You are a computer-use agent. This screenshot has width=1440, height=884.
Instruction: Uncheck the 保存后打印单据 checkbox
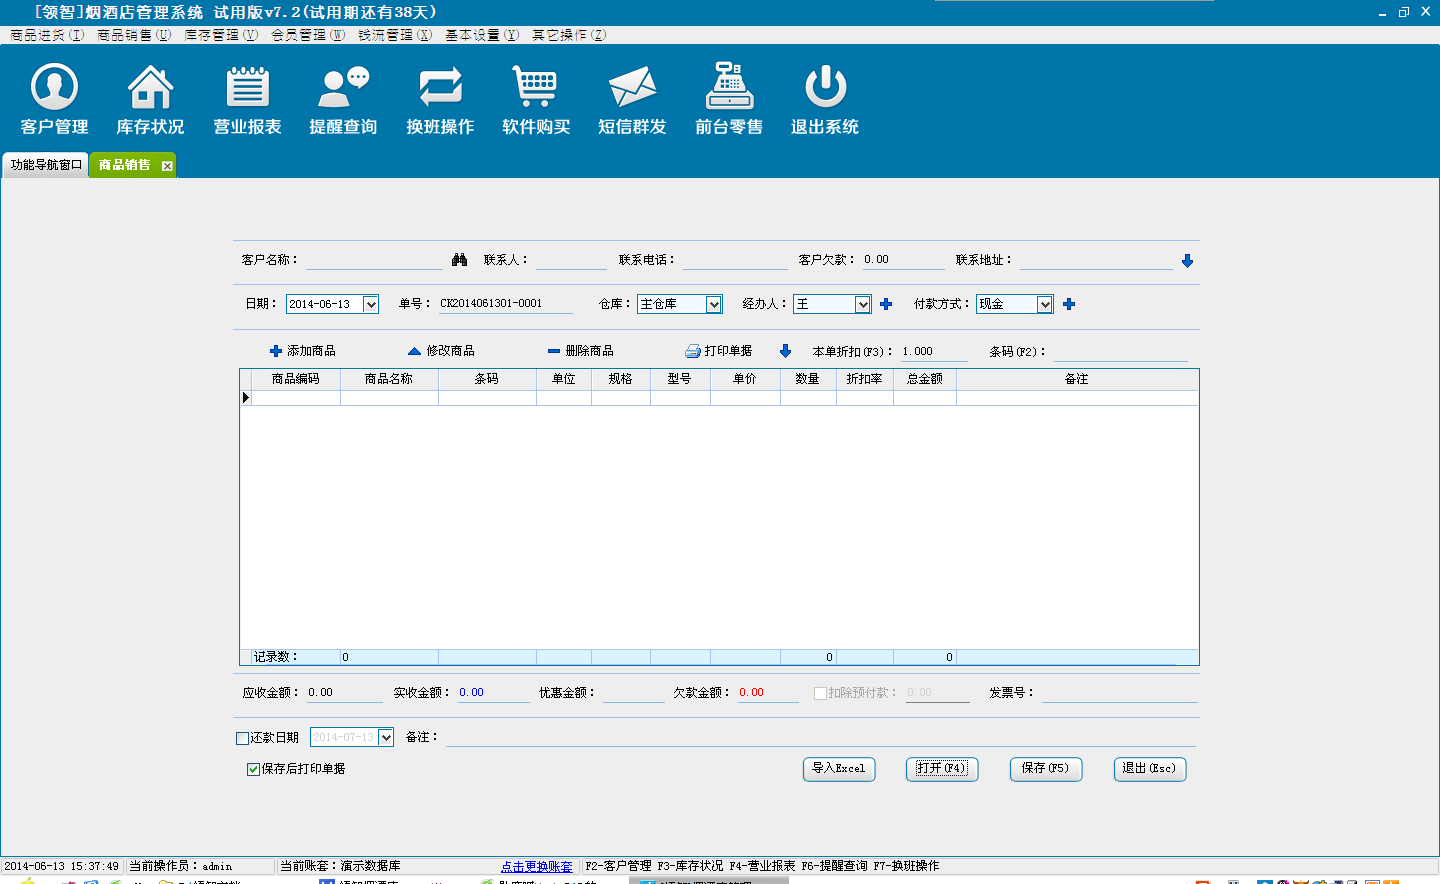pos(253,769)
